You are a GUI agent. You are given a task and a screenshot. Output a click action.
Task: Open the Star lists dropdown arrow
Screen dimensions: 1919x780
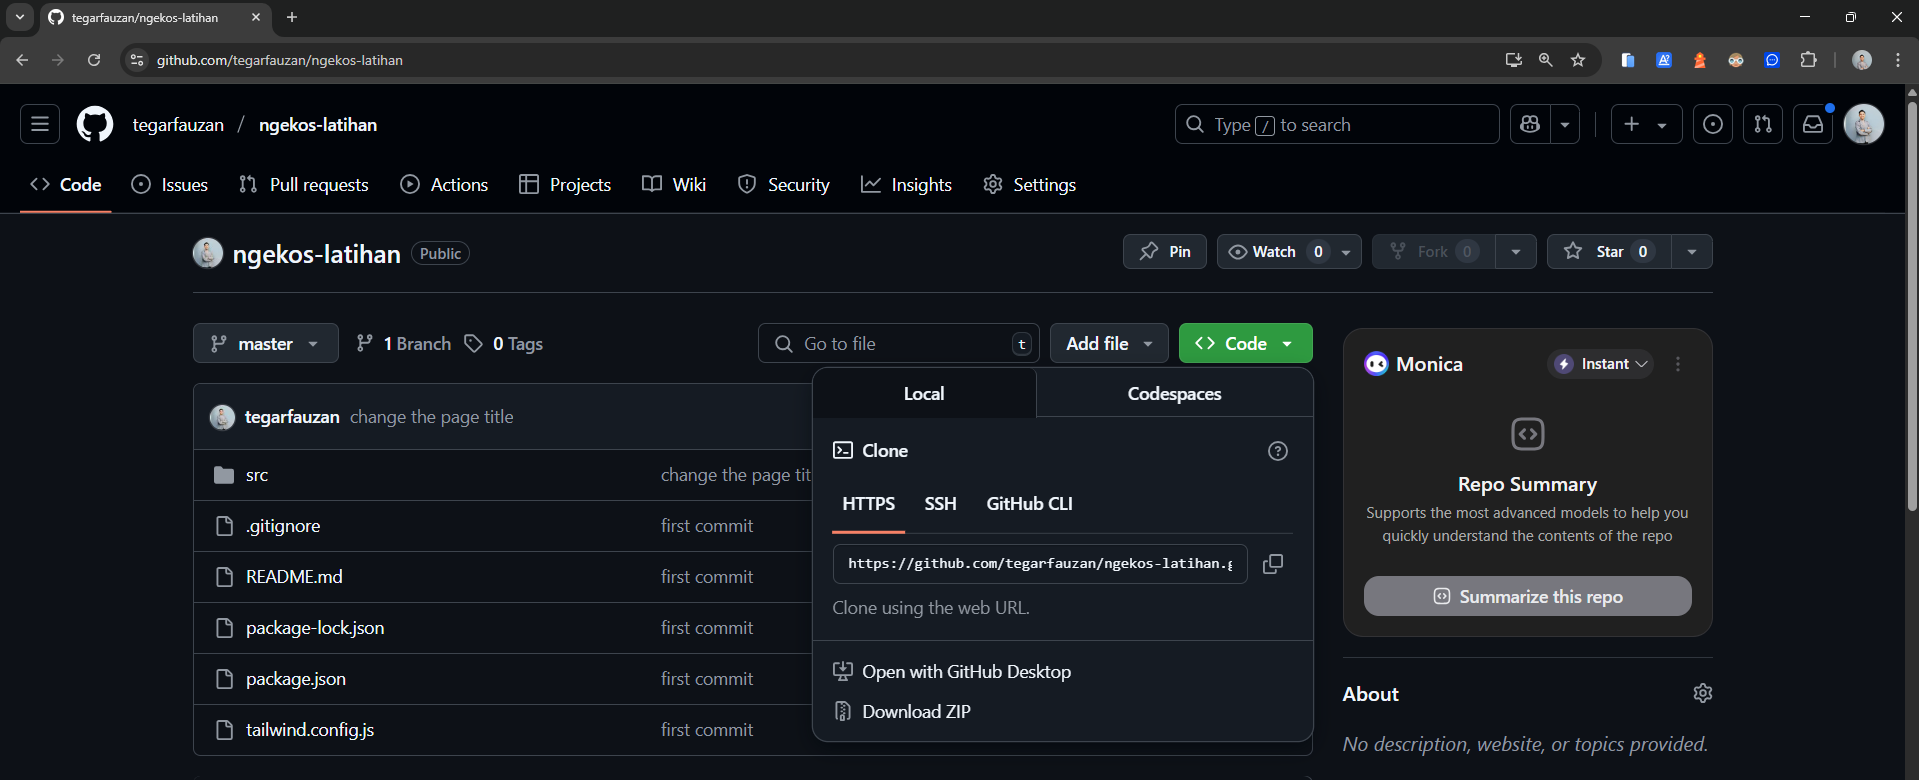[1692, 252]
